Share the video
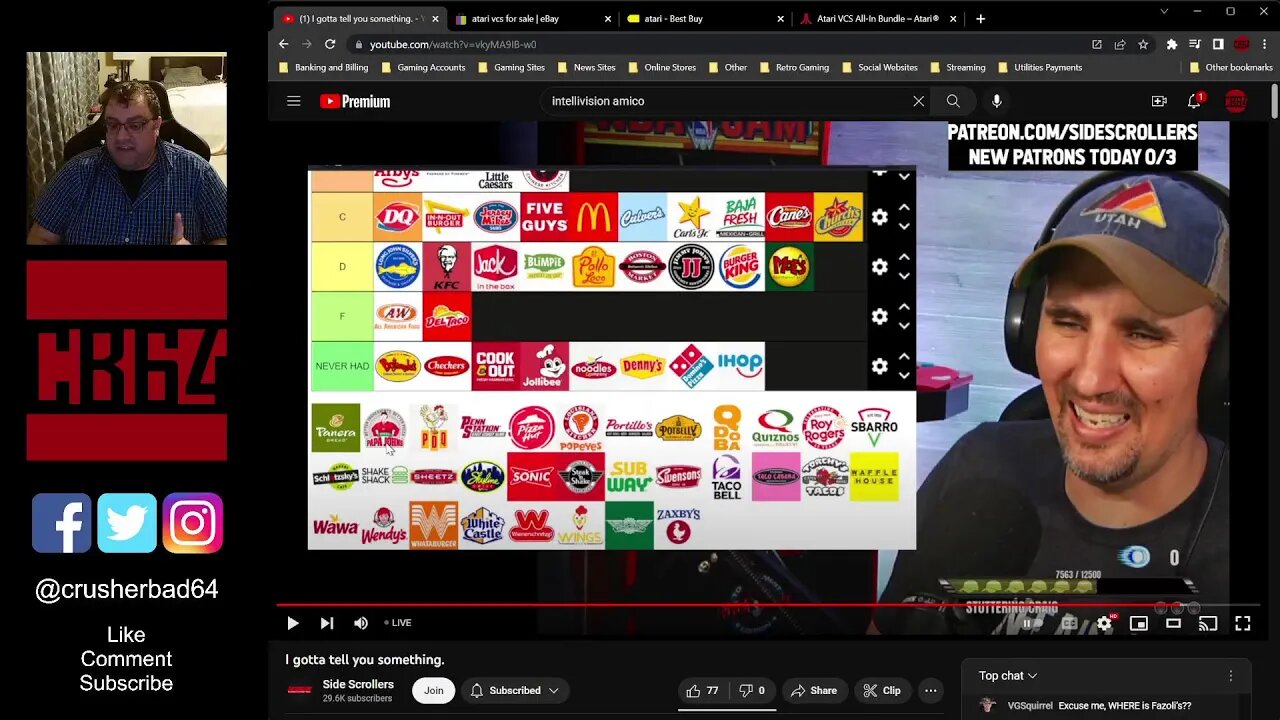The width and height of the screenshot is (1280, 720). point(813,690)
